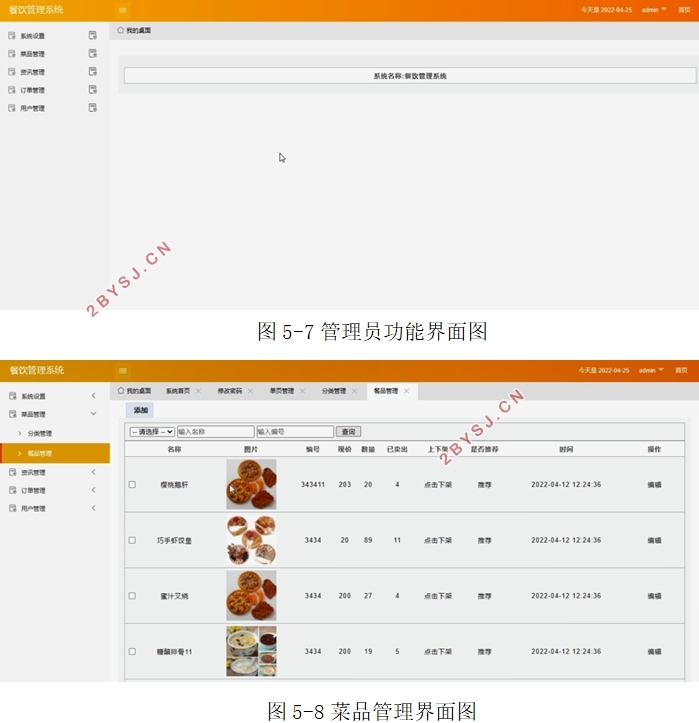Click the 系统名称:餐饮管理系统 box in top screenshot

tap(410, 76)
